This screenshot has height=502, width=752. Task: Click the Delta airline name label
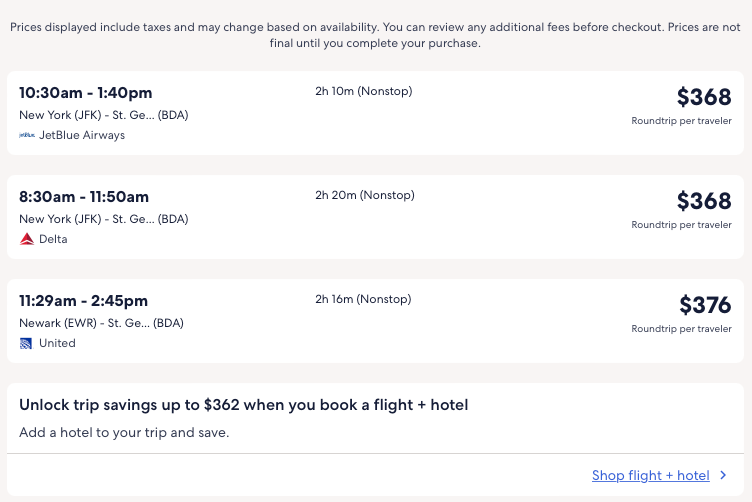[x=53, y=239]
